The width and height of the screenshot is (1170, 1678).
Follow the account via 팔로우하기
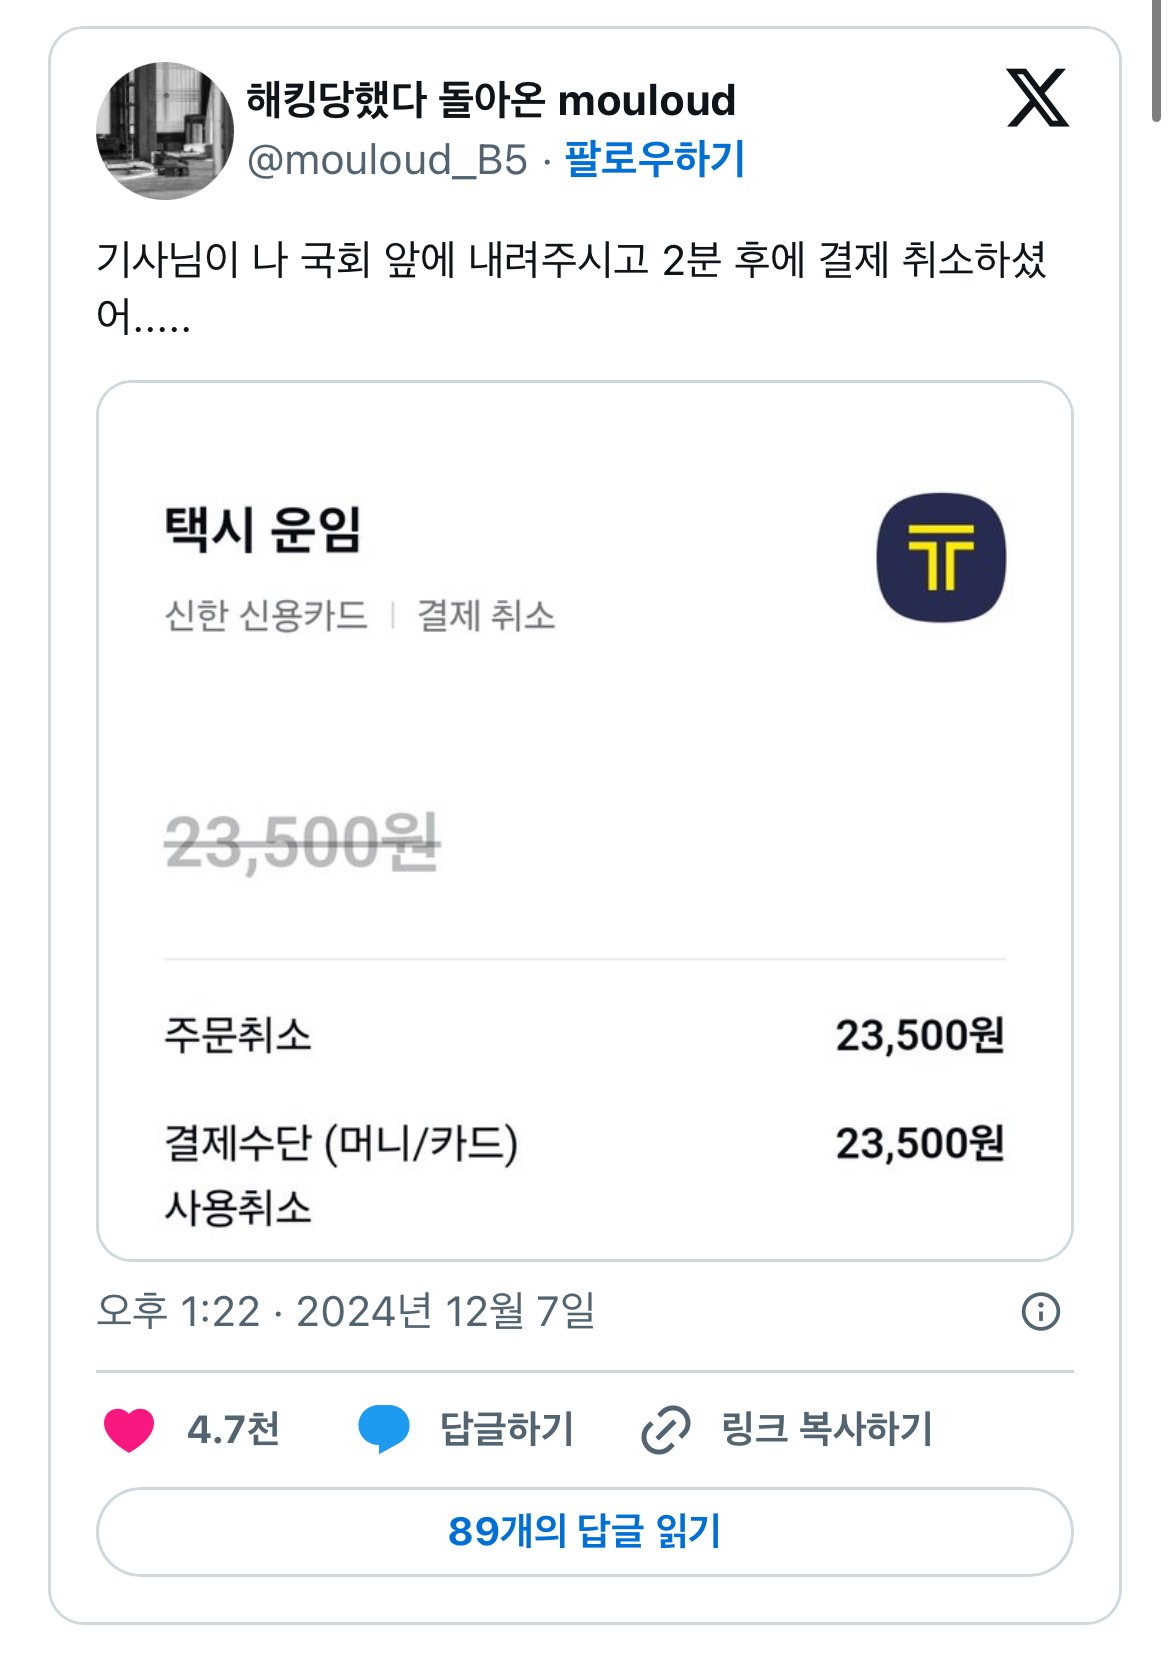(x=655, y=160)
